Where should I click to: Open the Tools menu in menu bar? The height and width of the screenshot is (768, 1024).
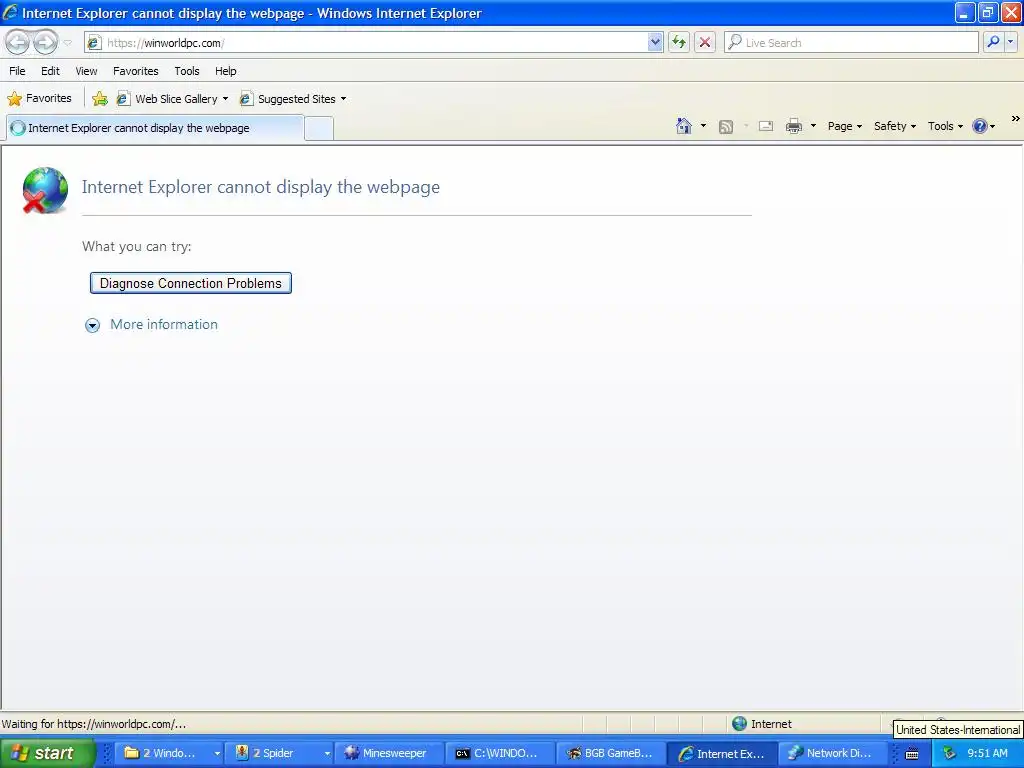click(x=187, y=71)
